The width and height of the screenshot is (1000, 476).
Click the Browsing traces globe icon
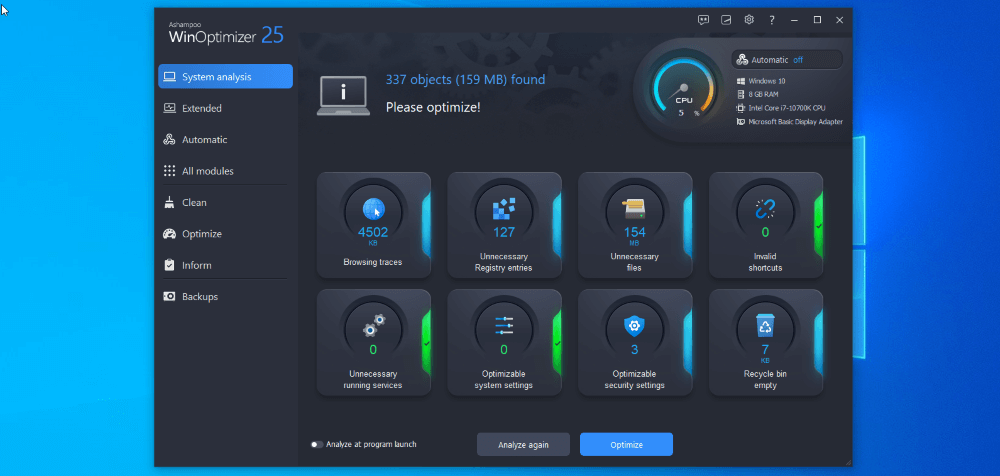coord(373,209)
